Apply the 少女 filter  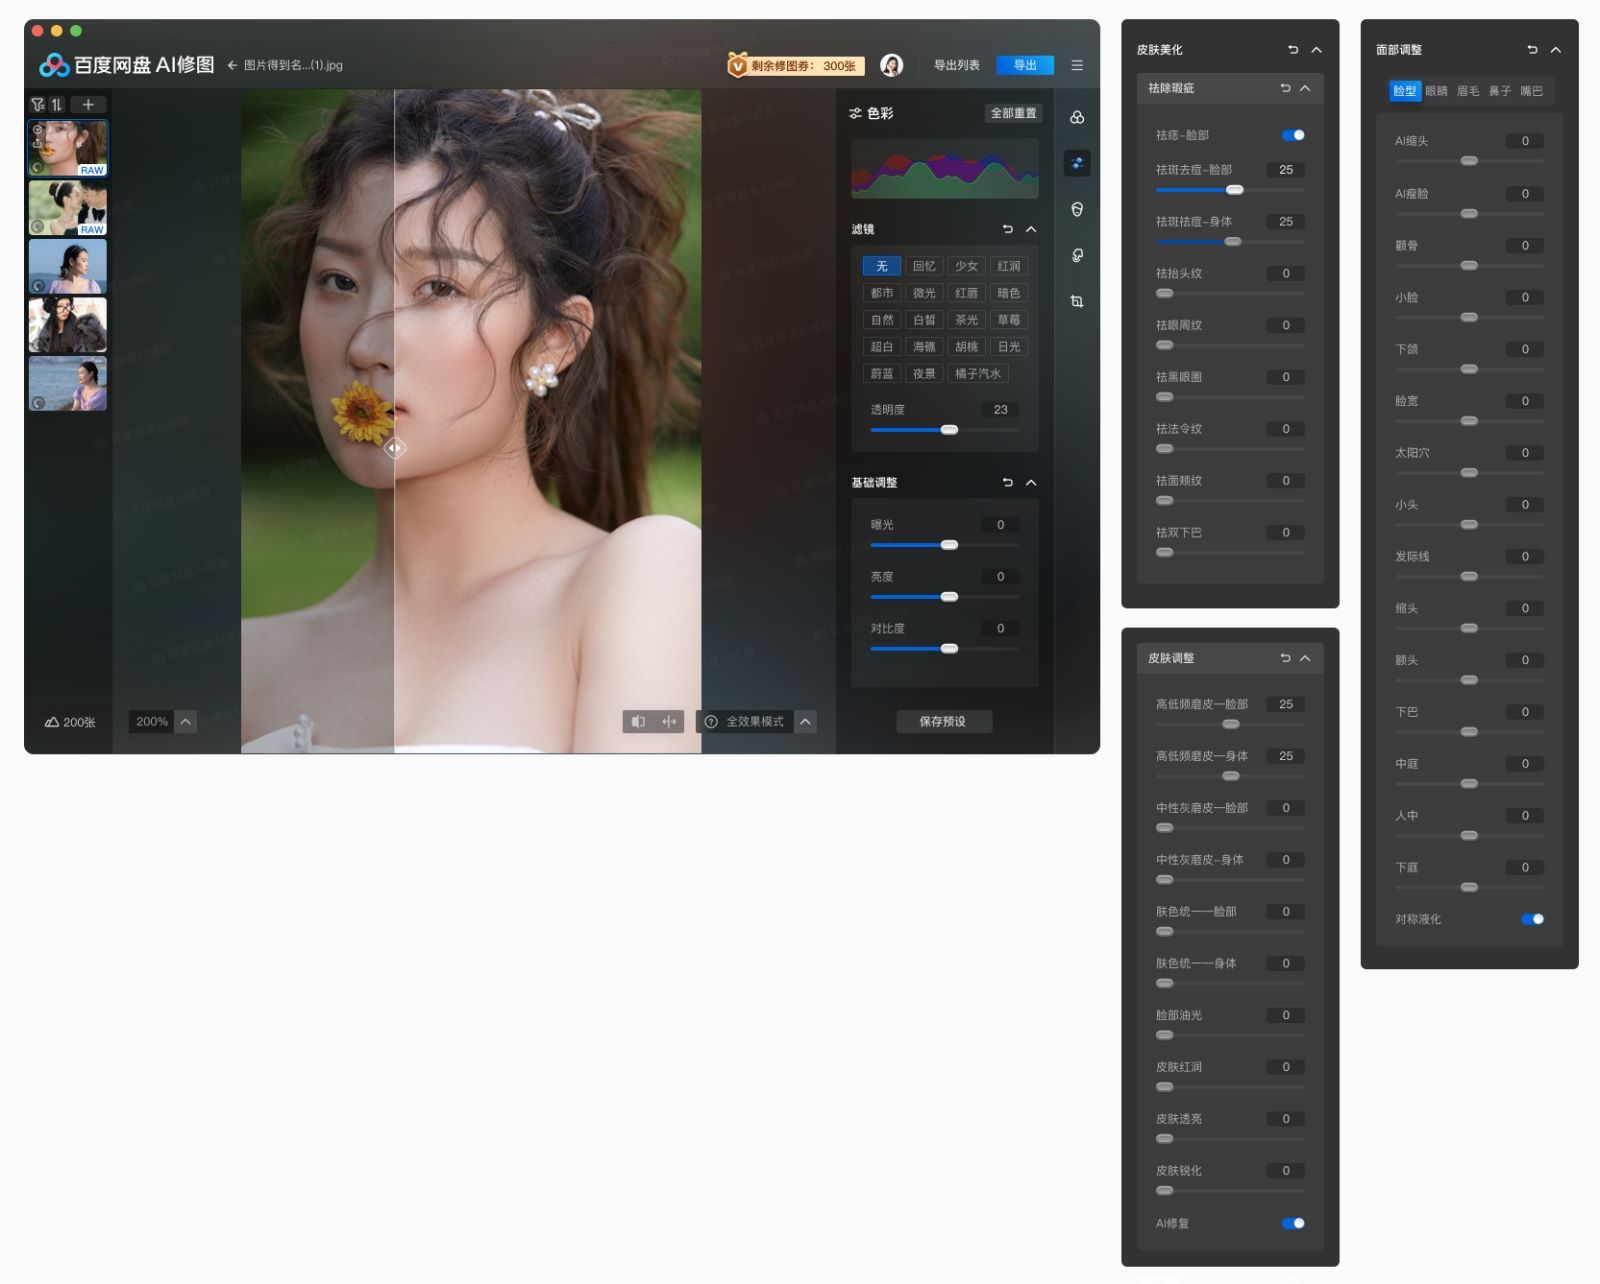(966, 266)
